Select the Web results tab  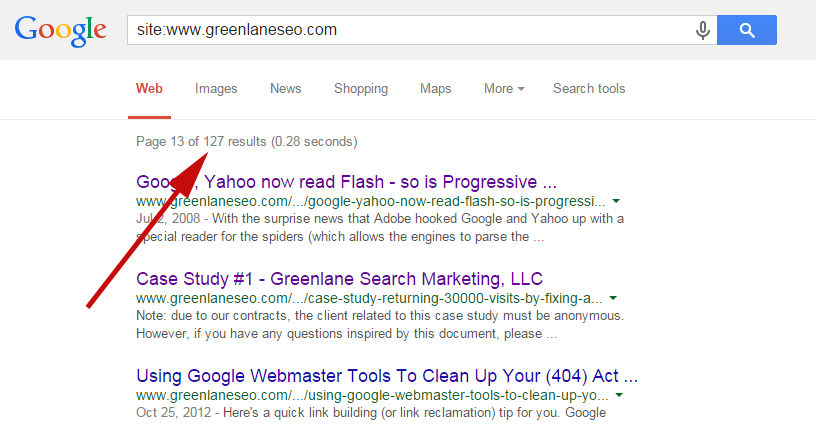coord(149,89)
